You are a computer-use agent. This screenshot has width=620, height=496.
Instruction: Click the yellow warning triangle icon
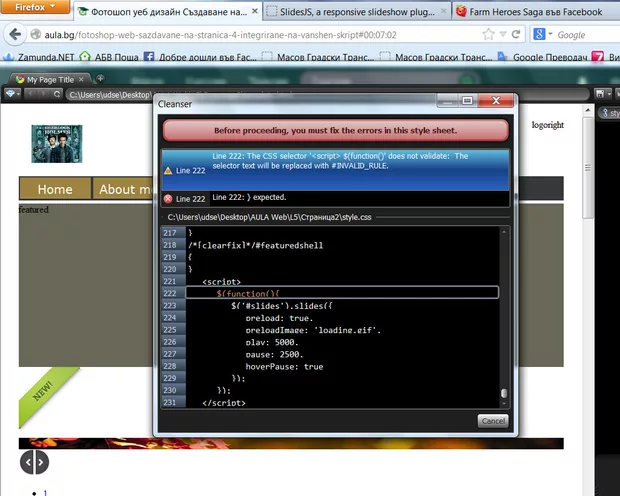(168, 170)
